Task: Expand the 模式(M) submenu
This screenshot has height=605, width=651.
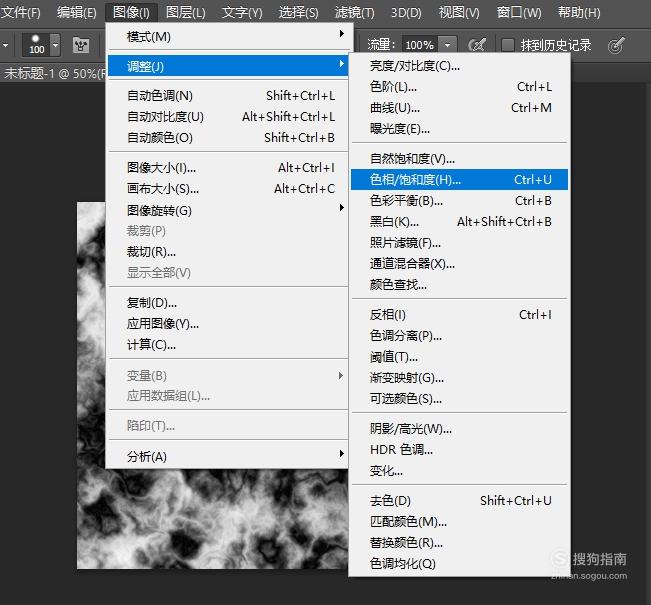Action: 228,37
